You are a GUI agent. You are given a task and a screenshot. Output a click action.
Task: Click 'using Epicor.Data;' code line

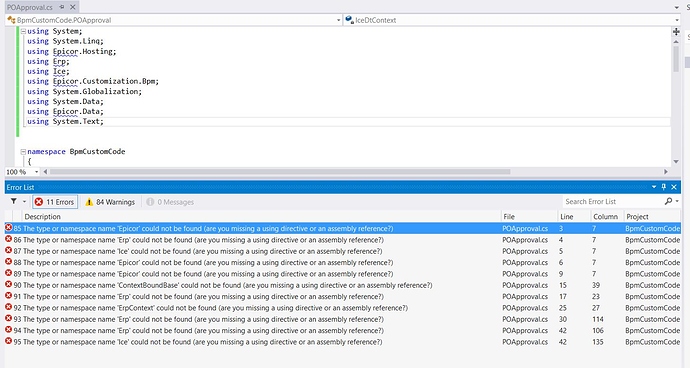pyautogui.click(x=65, y=111)
